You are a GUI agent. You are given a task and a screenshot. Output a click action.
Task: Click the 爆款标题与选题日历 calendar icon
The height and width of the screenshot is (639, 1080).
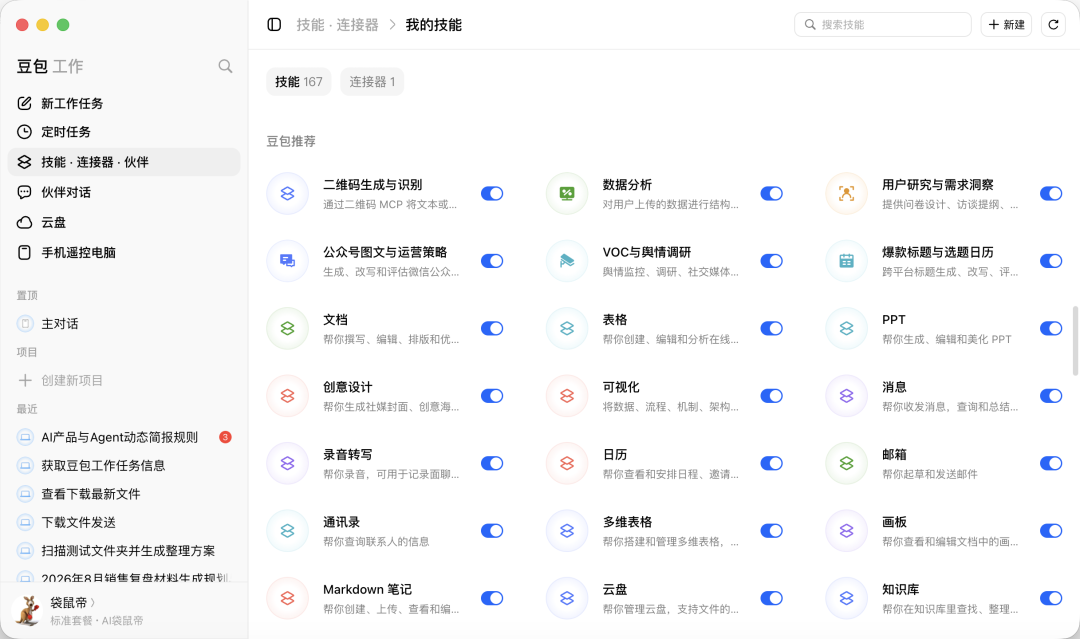tap(847, 261)
